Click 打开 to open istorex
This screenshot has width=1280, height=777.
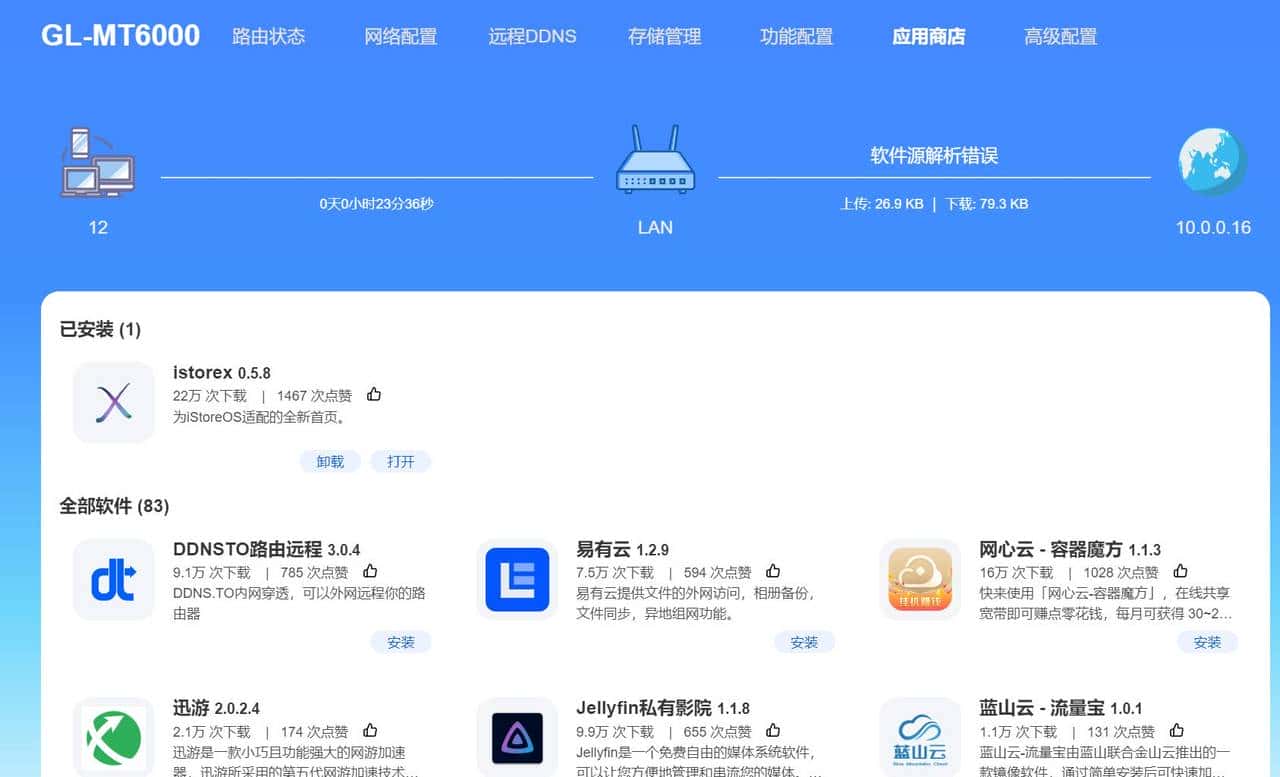pyautogui.click(x=401, y=461)
